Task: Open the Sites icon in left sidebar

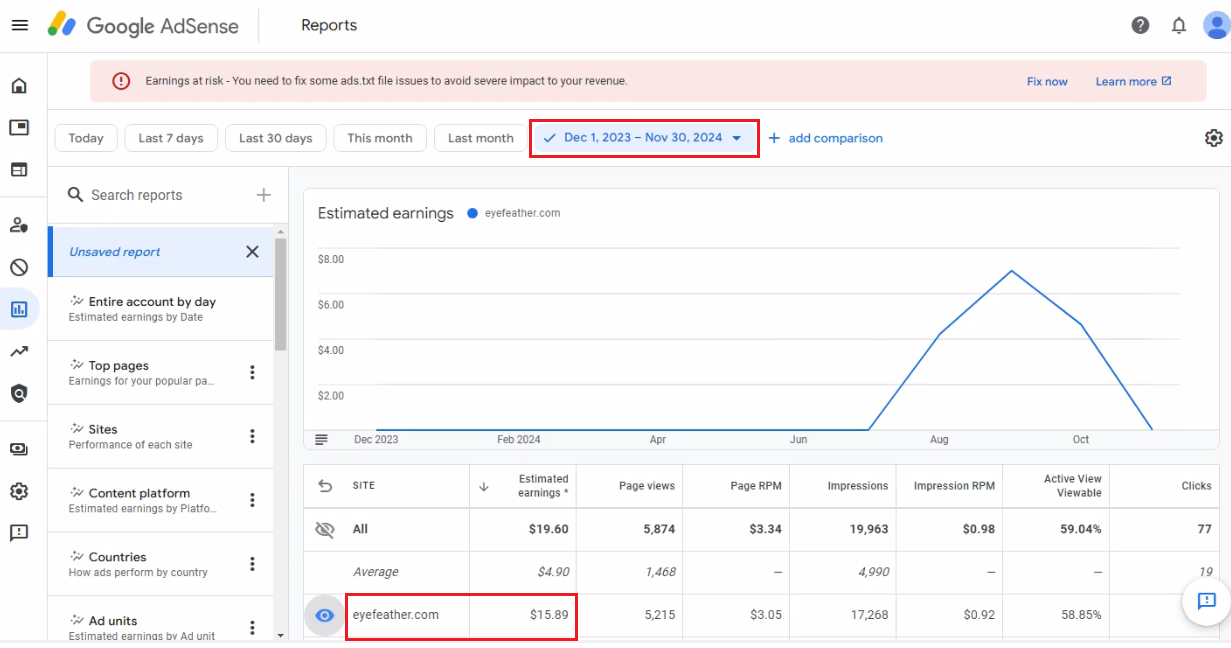Action: tap(19, 169)
